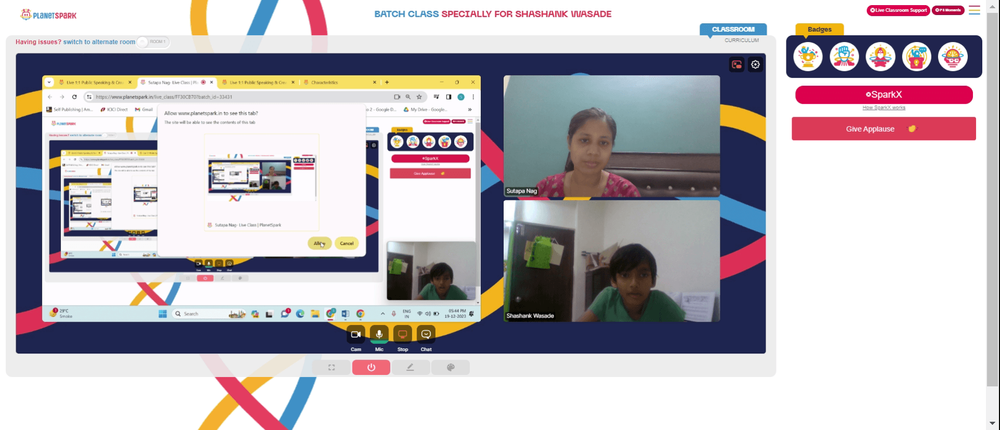Viewport: 1000px width, 430px height.
Task: Click the SparkX button
Action: coord(884,94)
